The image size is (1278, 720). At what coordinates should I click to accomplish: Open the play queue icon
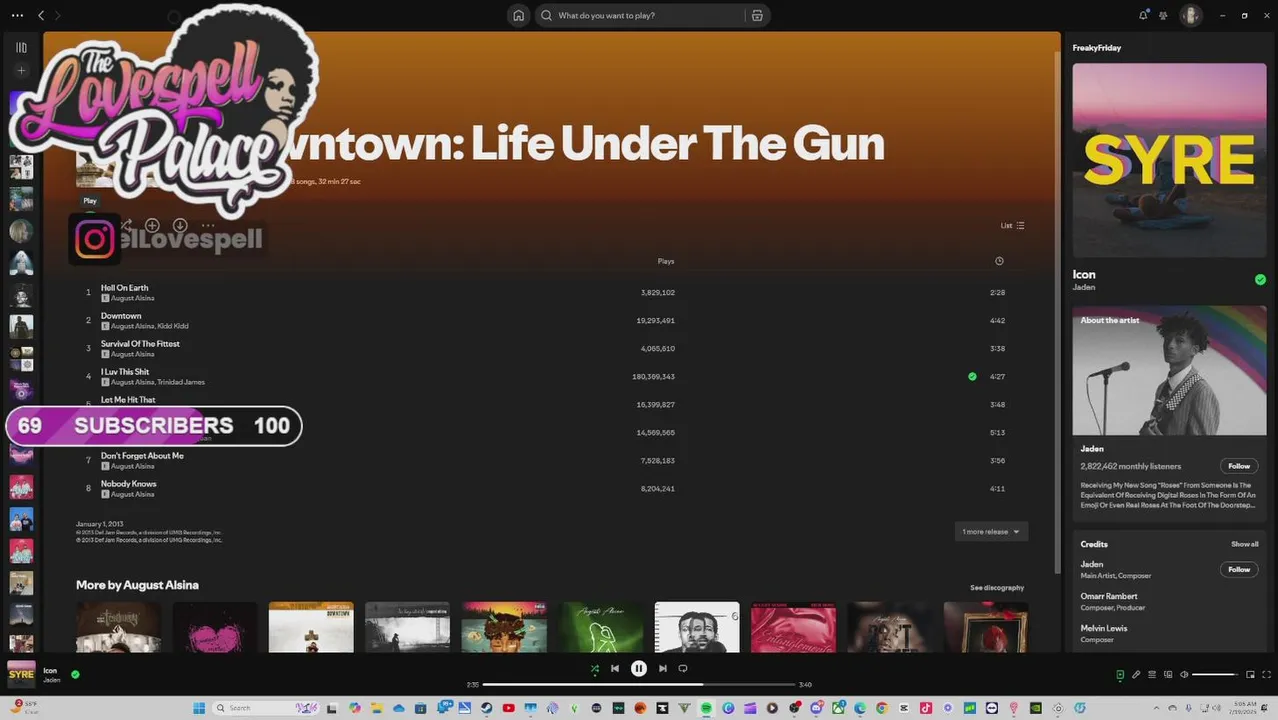(x=1152, y=675)
